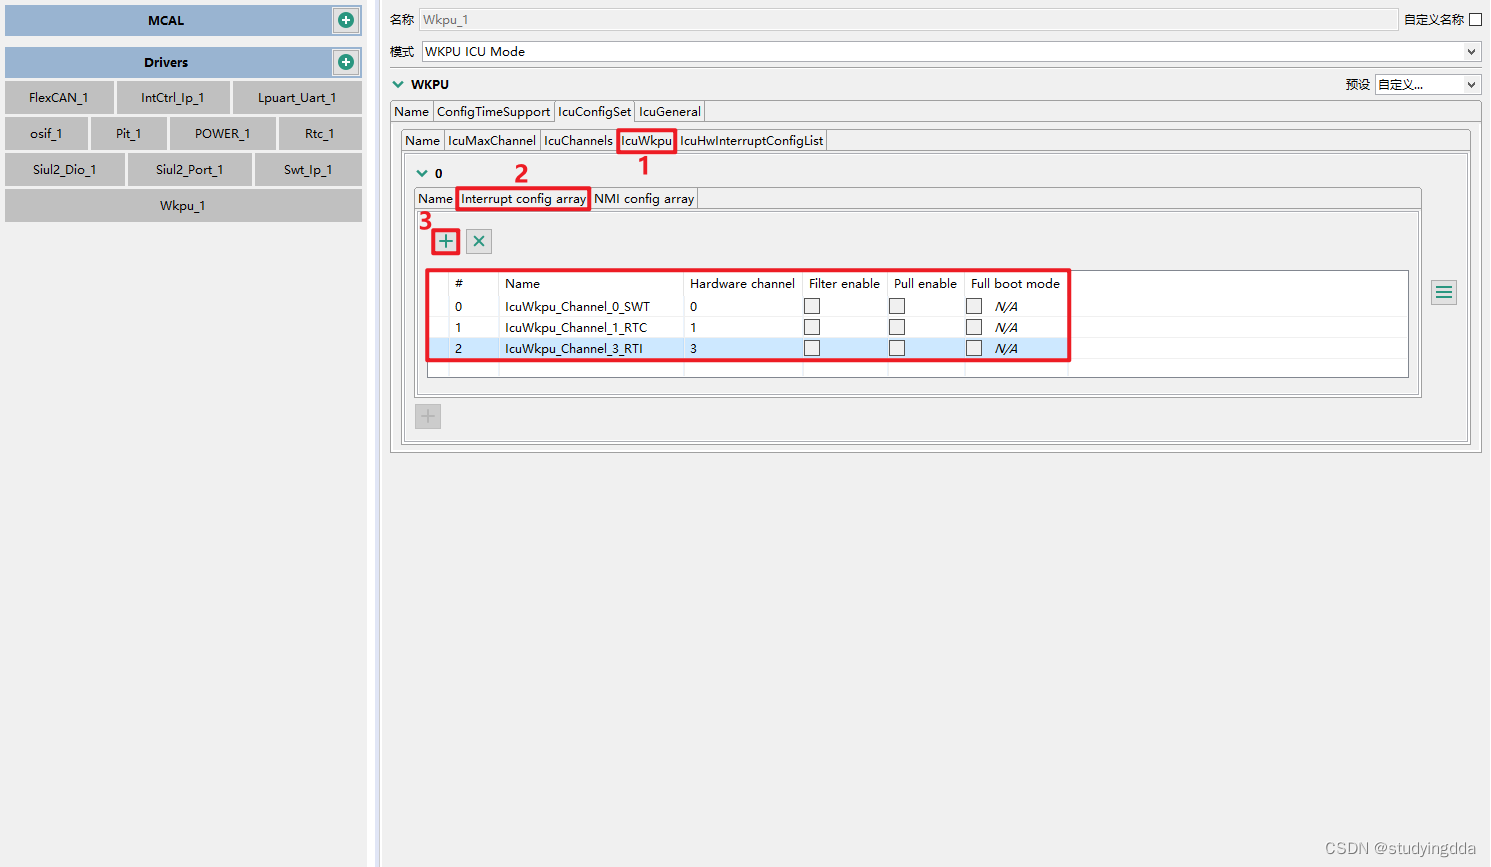Screen dimensions: 1491x867
Task: Open IcuHwInterruptConfigList tab
Action: click(x=752, y=140)
